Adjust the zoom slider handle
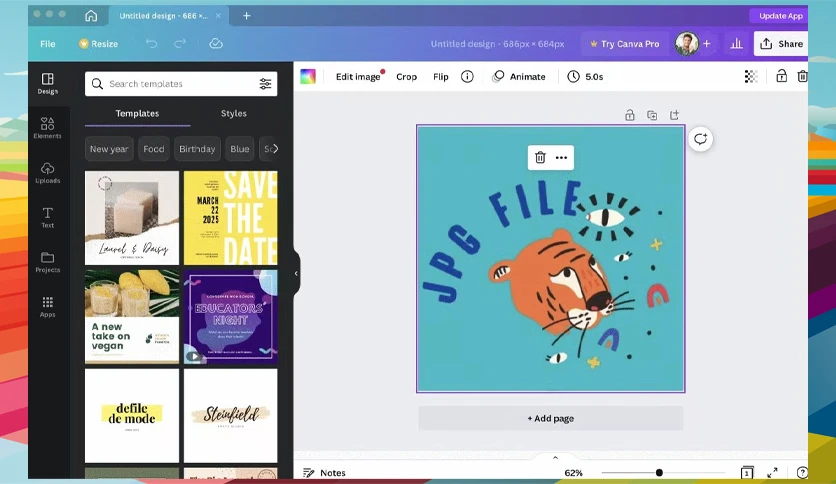This screenshot has width=836, height=484. point(659,473)
